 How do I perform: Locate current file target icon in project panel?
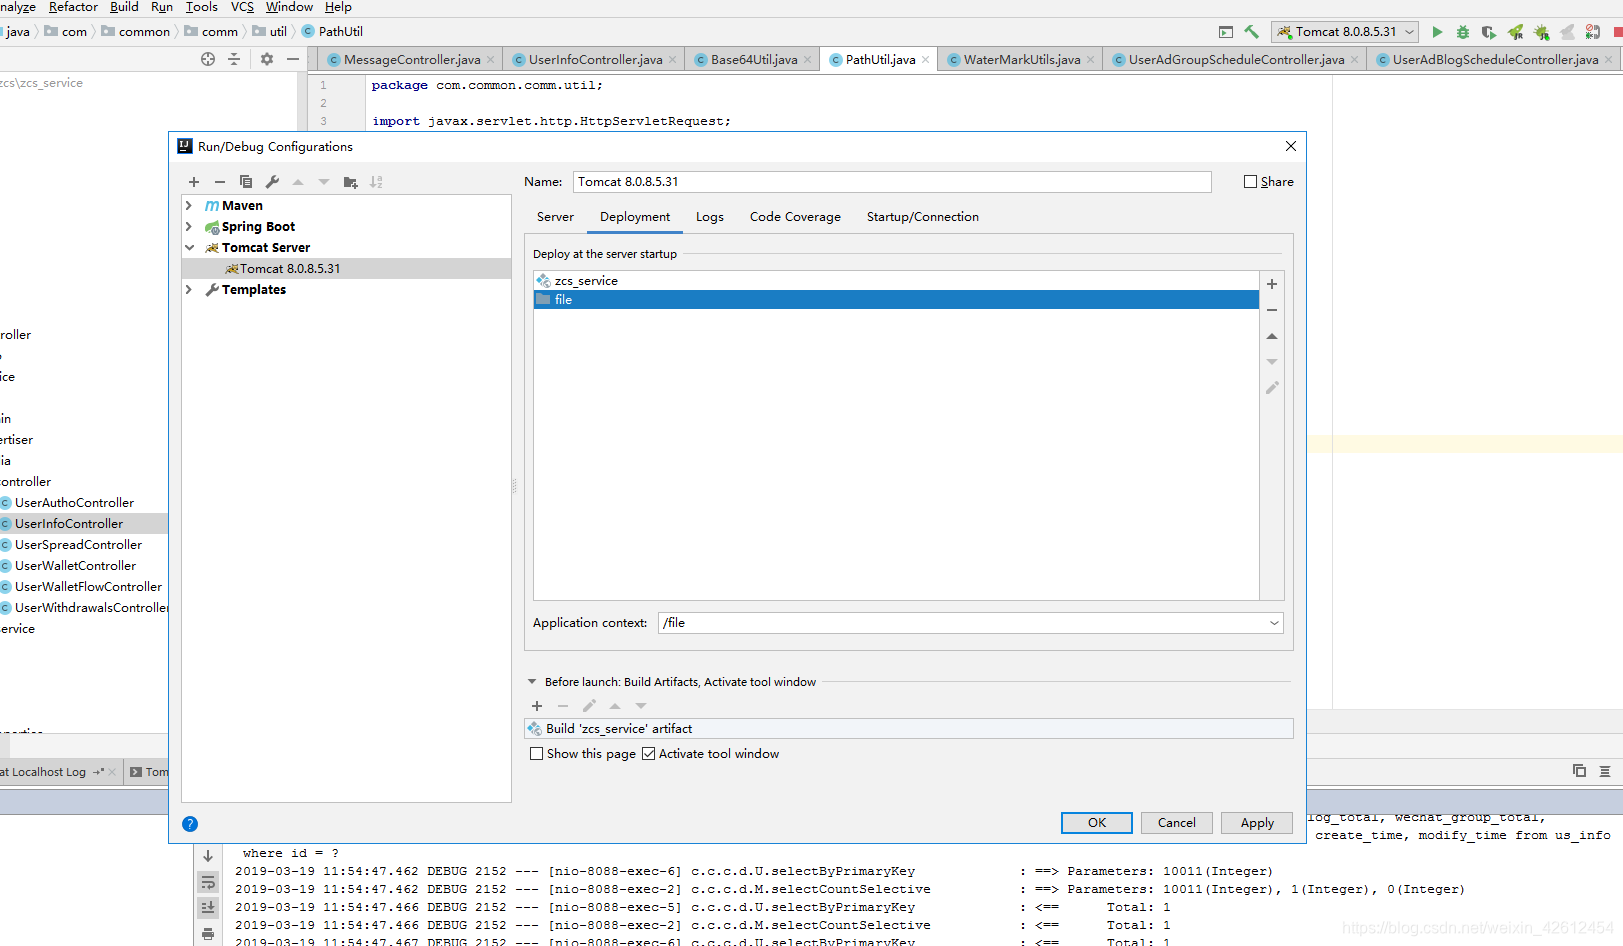coord(208,59)
